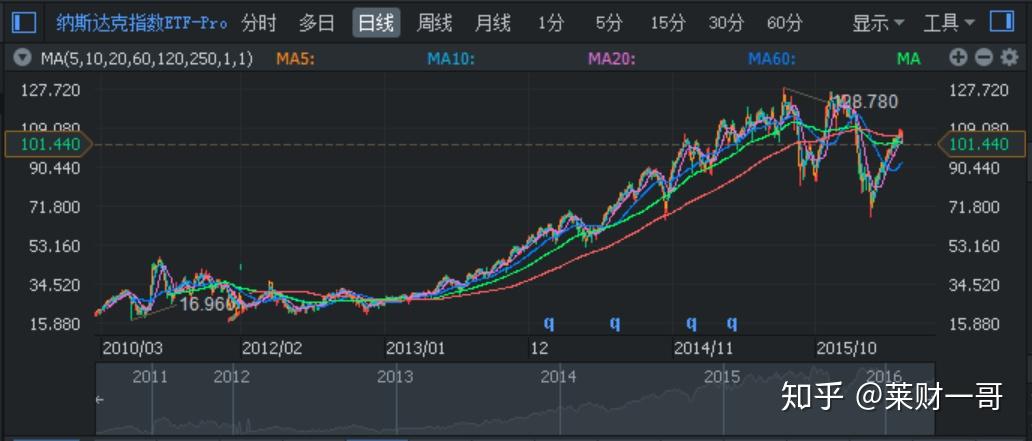The height and width of the screenshot is (441, 1032).
Task: Click the right 101.440 price tag
Action: [981, 144]
